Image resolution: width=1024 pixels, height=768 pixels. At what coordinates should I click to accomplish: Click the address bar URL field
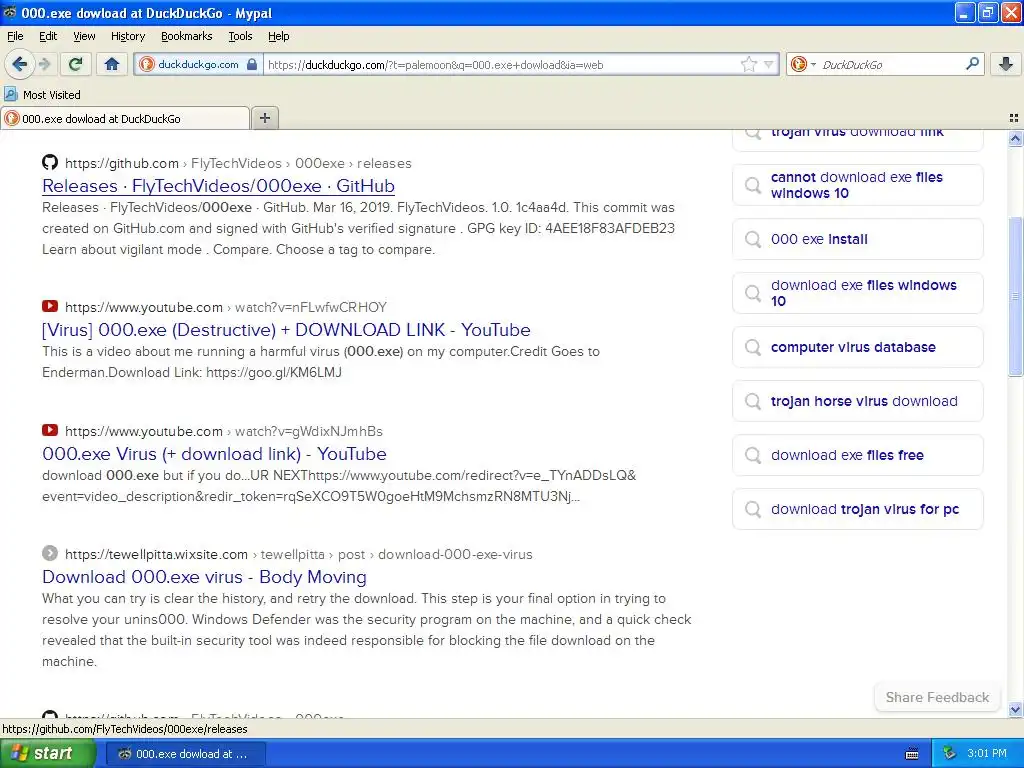tap(500, 65)
